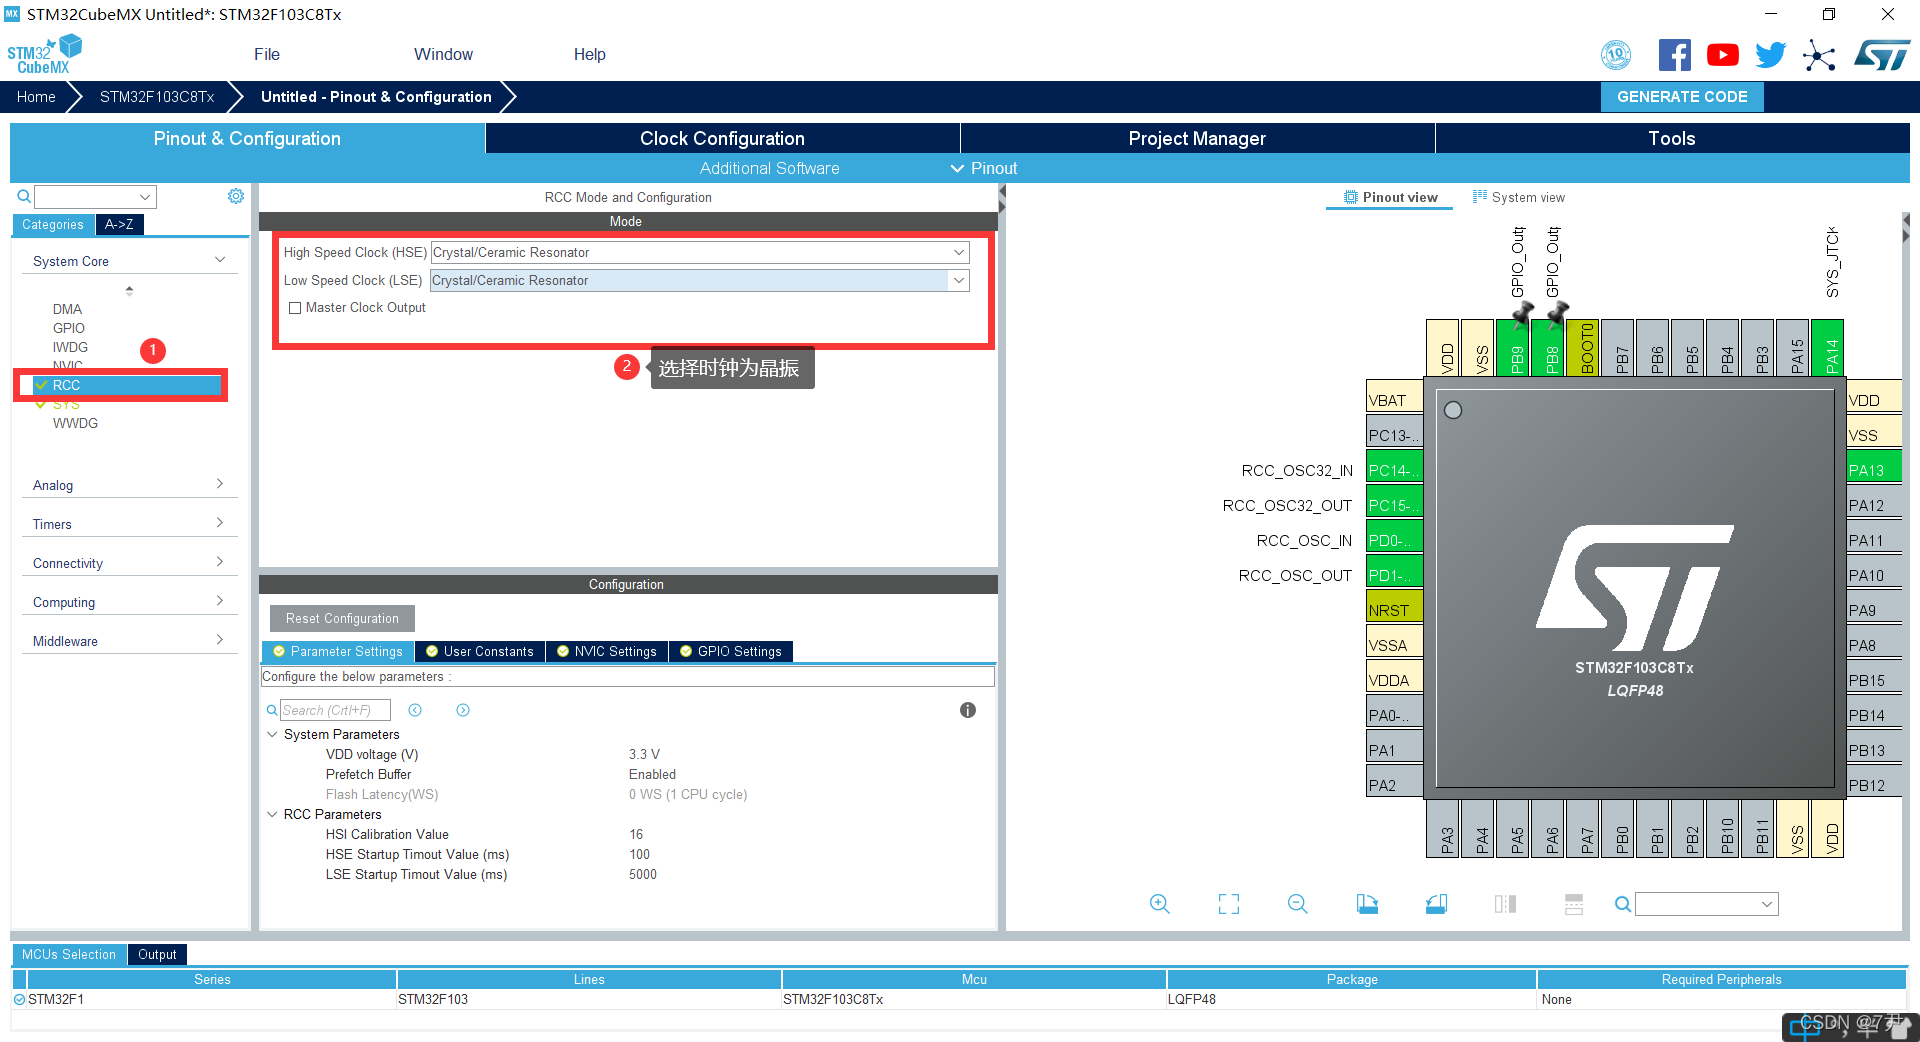The height and width of the screenshot is (1042, 1920).
Task: Click the parameter search magnifier icon
Action: click(x=272, y=710)
